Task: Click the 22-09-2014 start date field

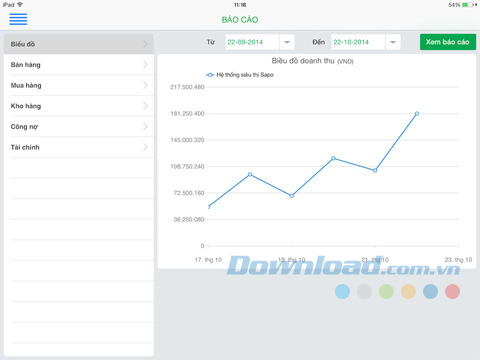Action: (x=252, y=42)
